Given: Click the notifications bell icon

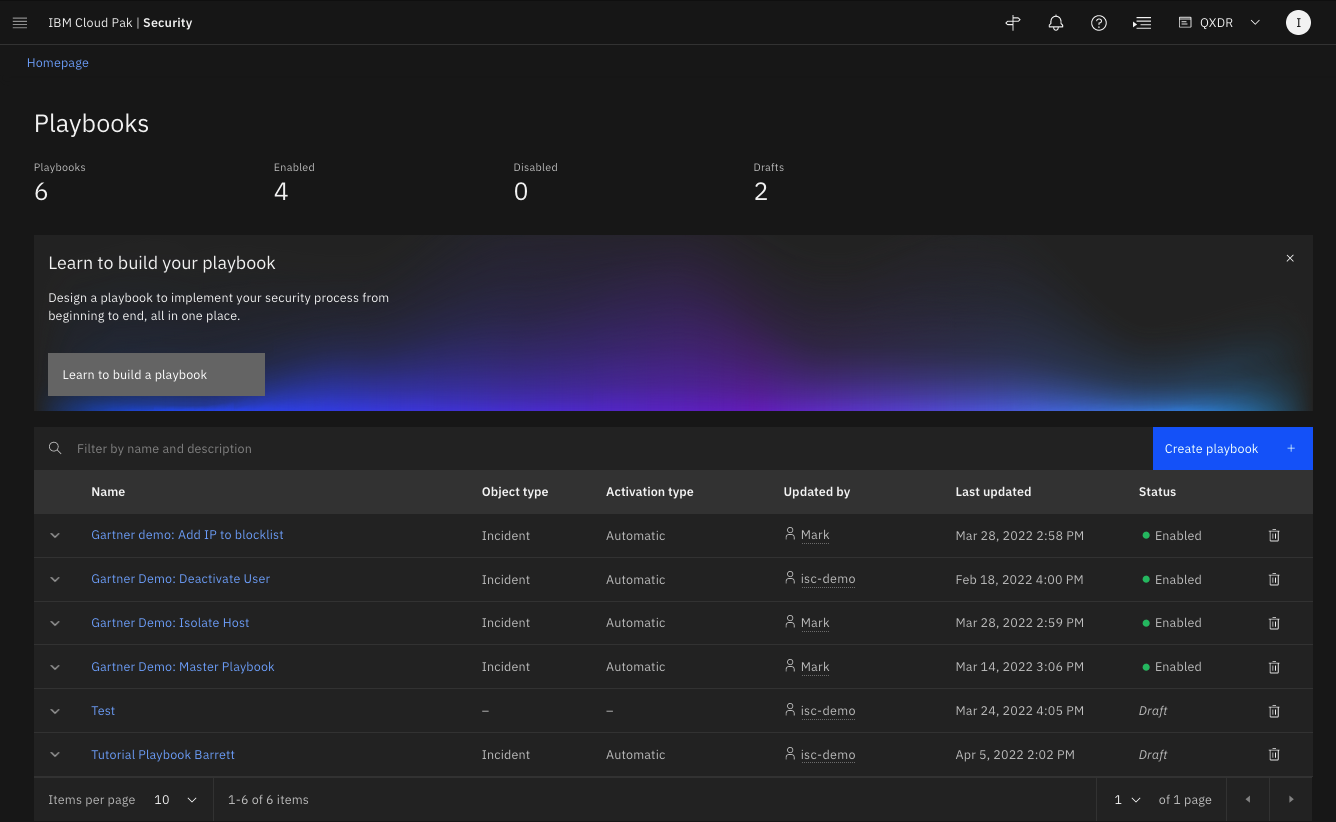Looking at the screenshot, I should coord(1055,23).
